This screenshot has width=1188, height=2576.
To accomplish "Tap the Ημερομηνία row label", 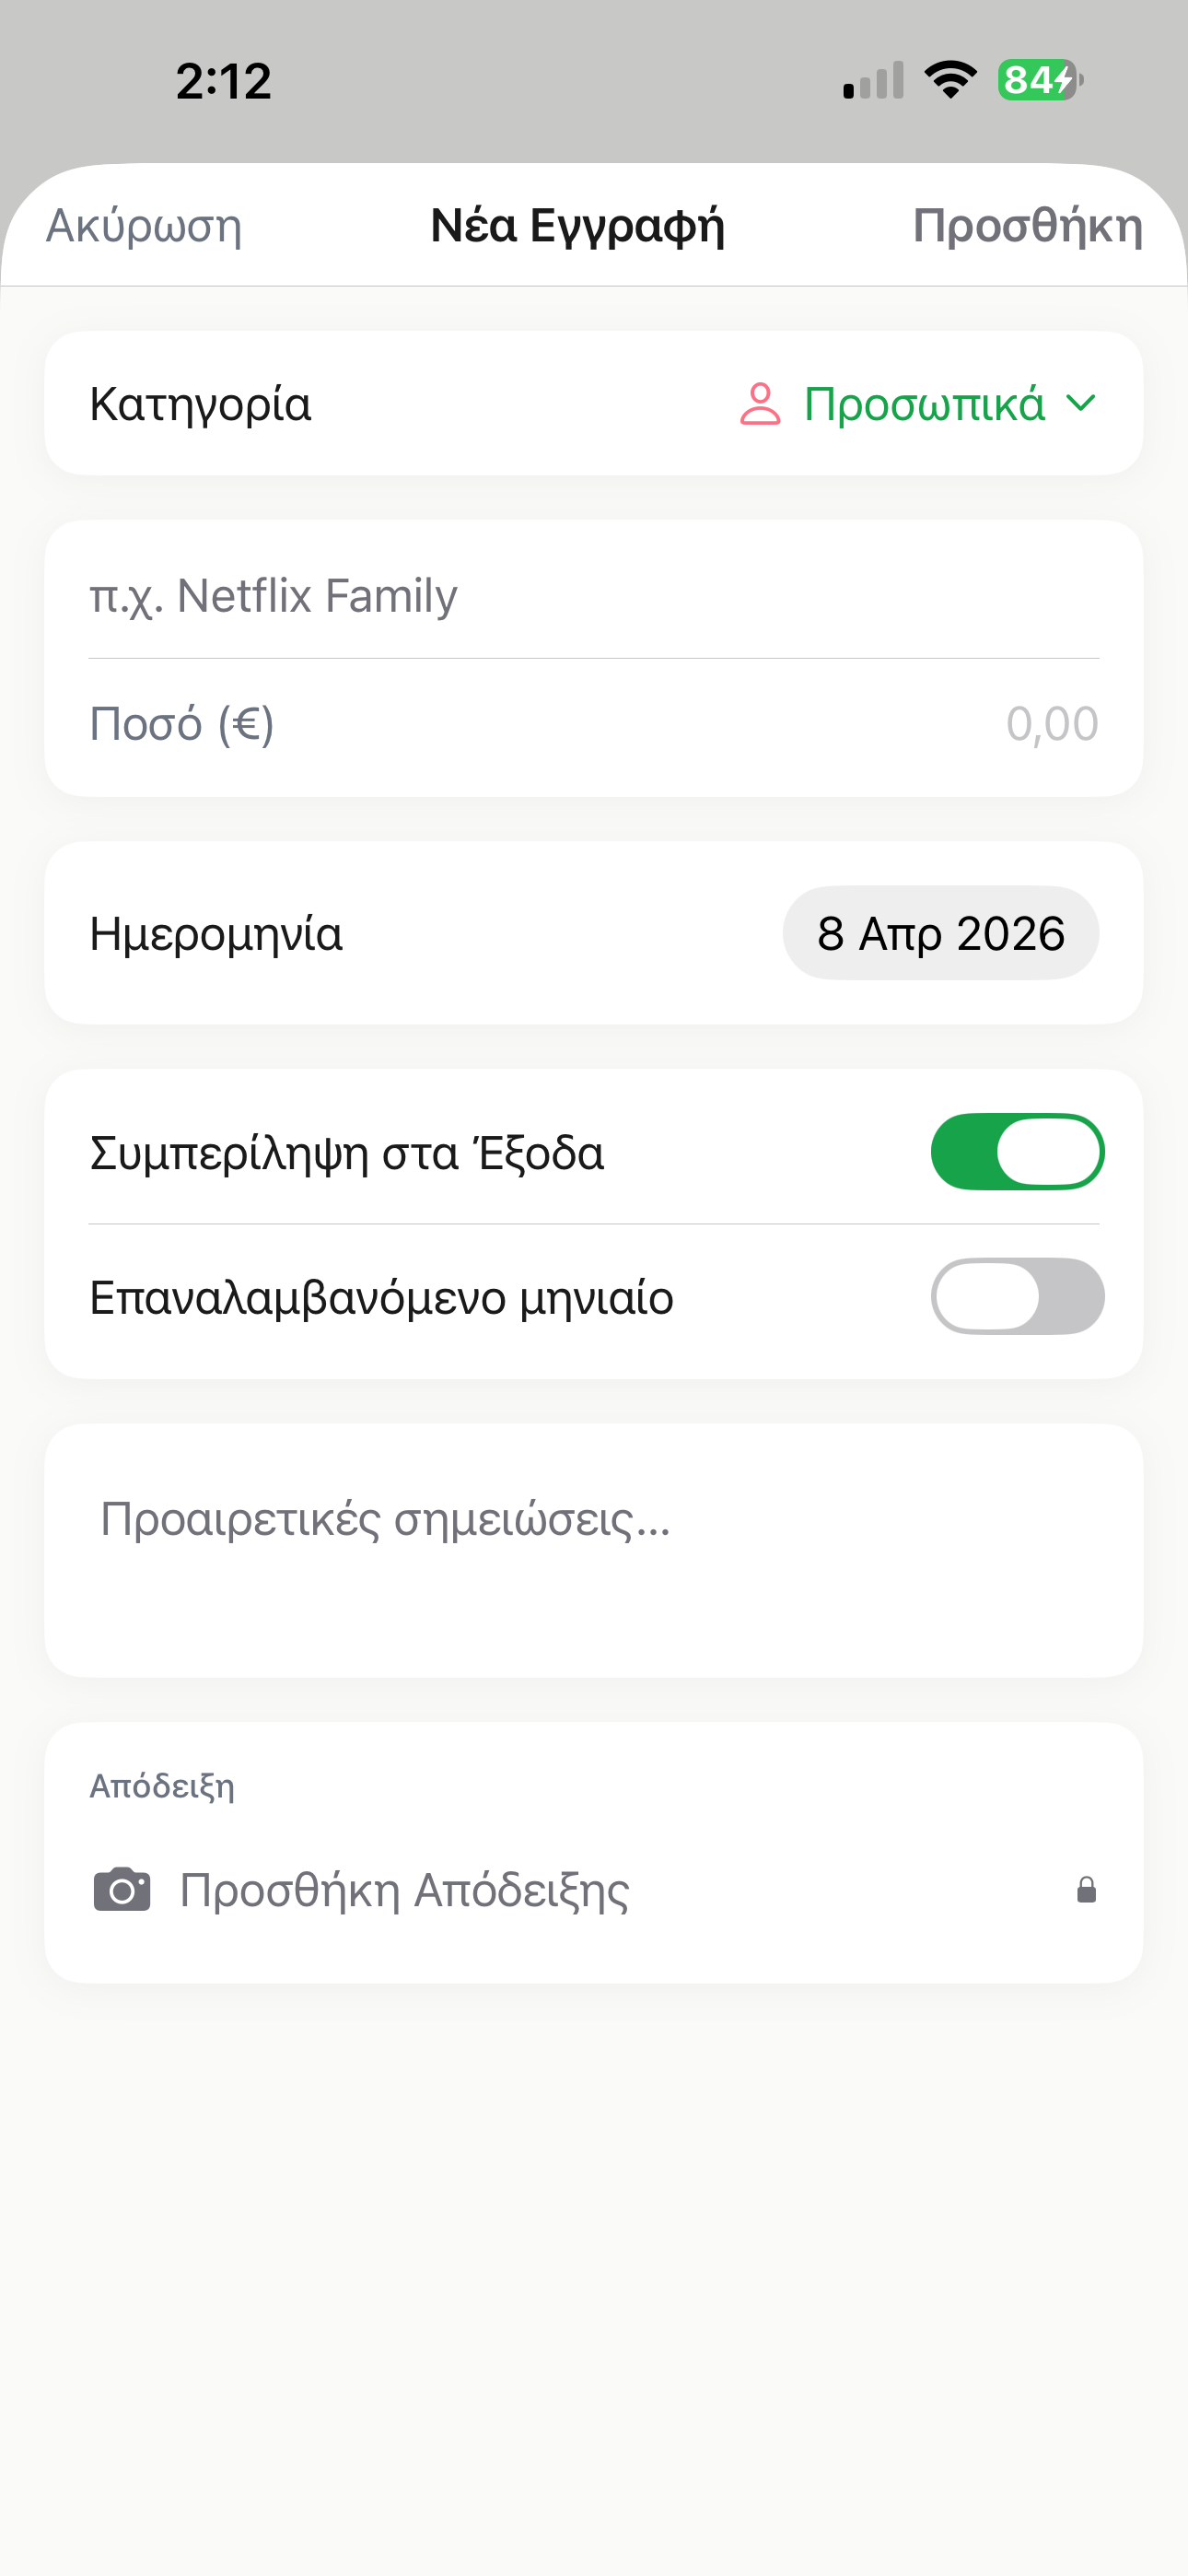I will tap(216, 934).
